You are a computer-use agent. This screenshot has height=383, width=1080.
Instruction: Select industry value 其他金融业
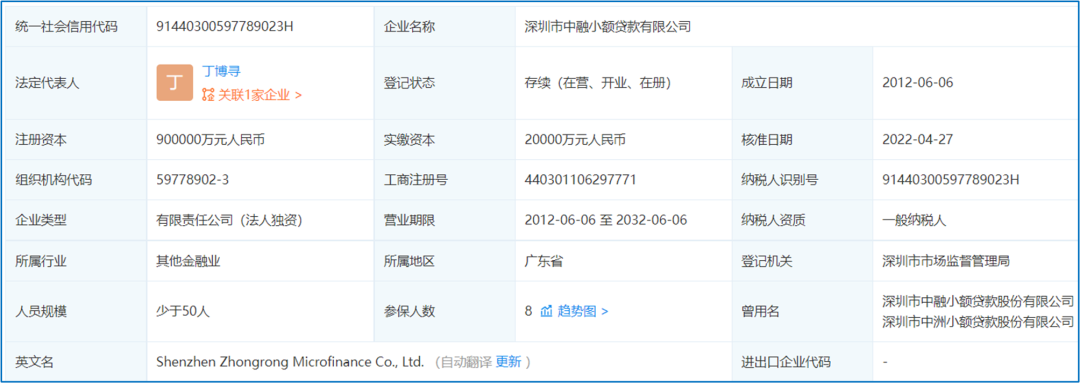pos(188,261)
